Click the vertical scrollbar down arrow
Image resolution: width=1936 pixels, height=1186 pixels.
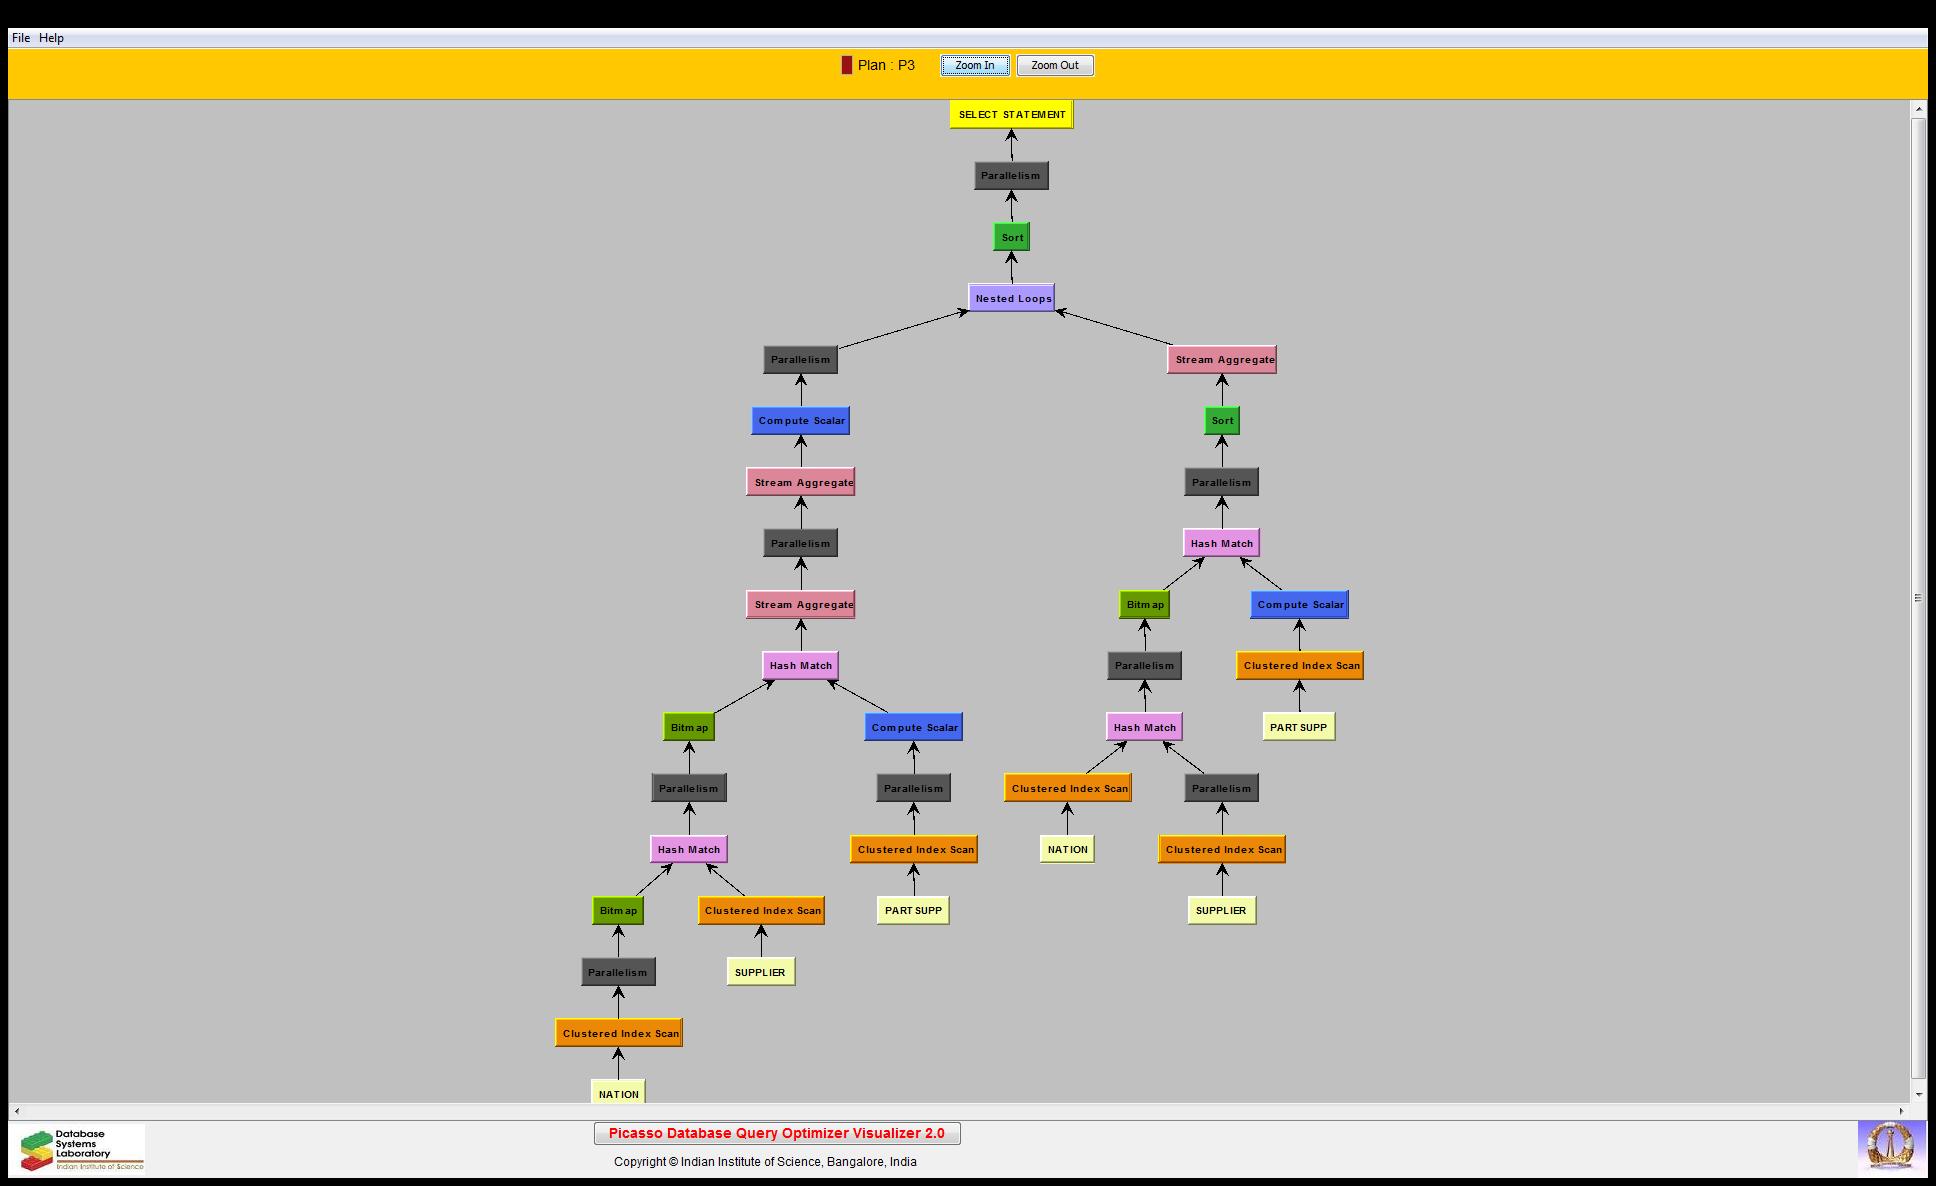[x=1918, y=1094]
